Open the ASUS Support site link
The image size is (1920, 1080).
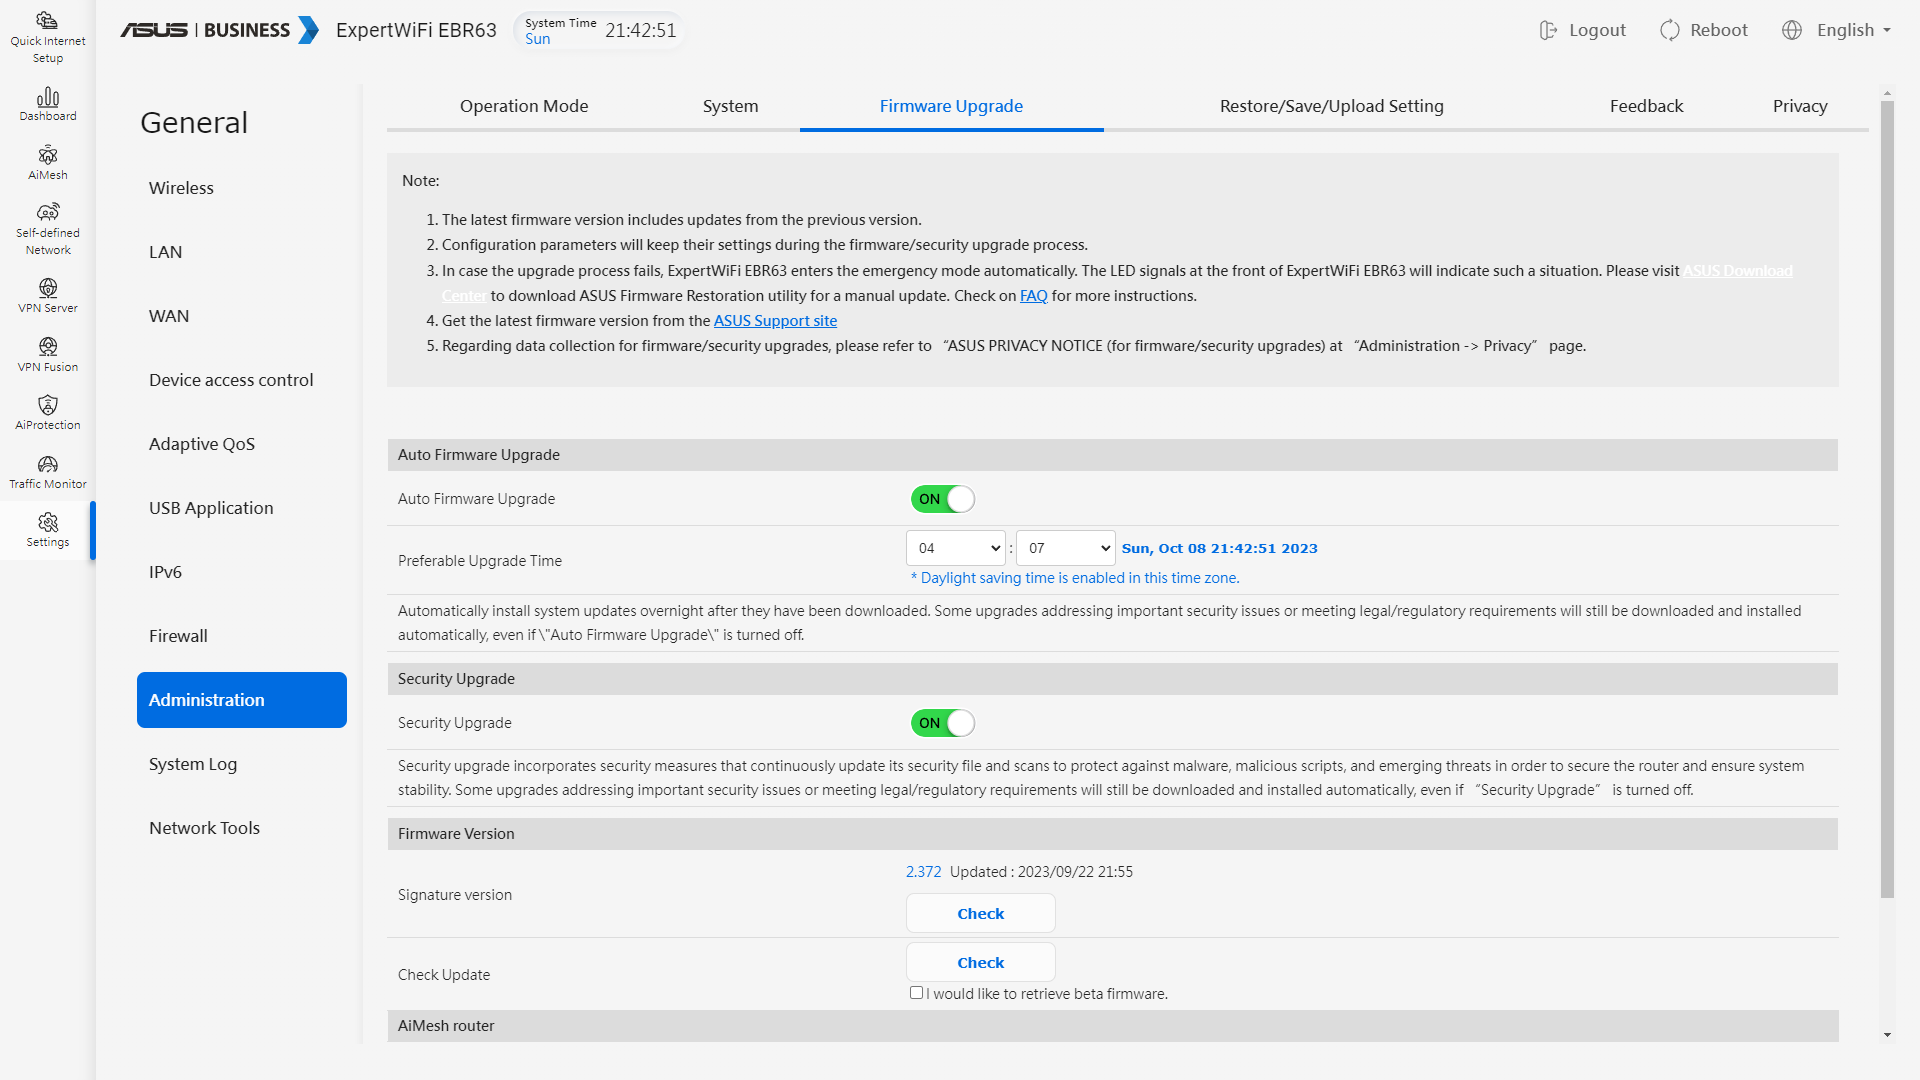point(775,321)
